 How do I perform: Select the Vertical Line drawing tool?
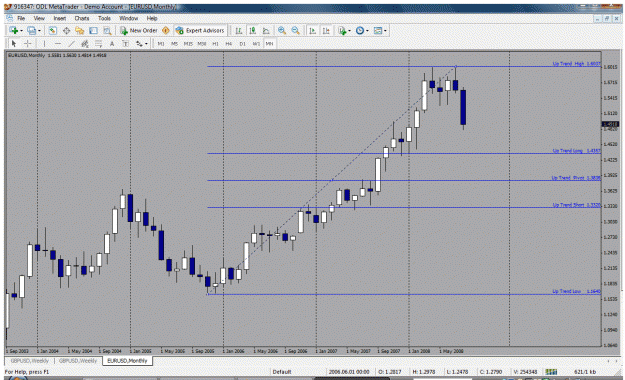point(44,43)
